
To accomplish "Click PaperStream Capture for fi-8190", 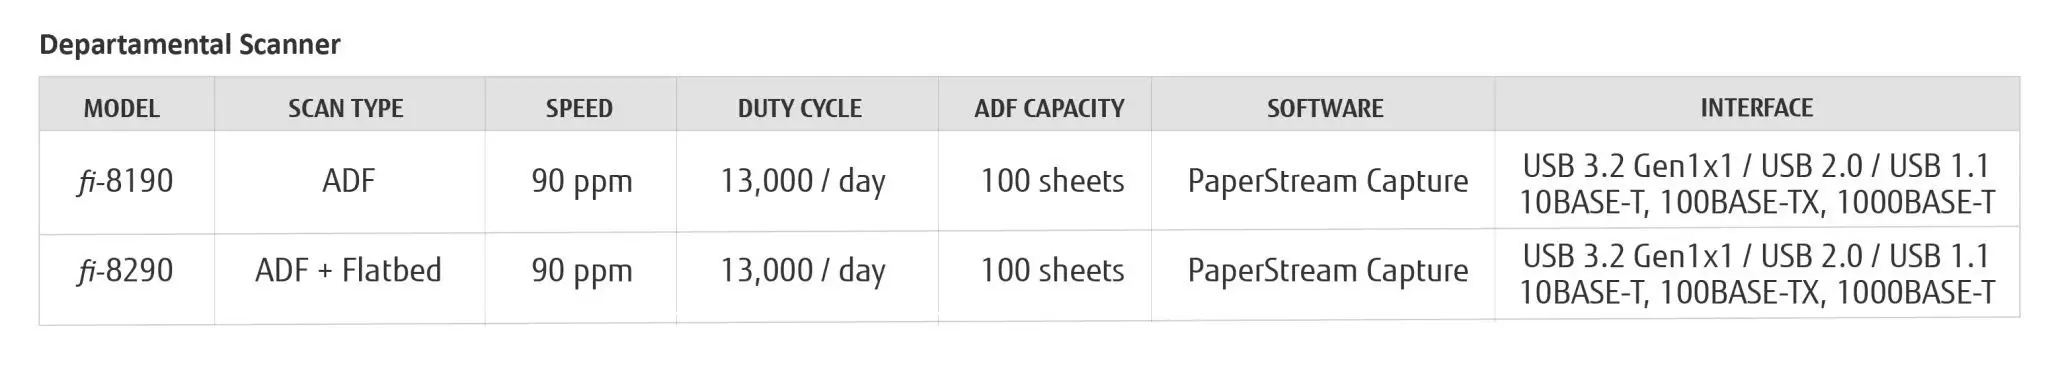I will coord(1328,182).
